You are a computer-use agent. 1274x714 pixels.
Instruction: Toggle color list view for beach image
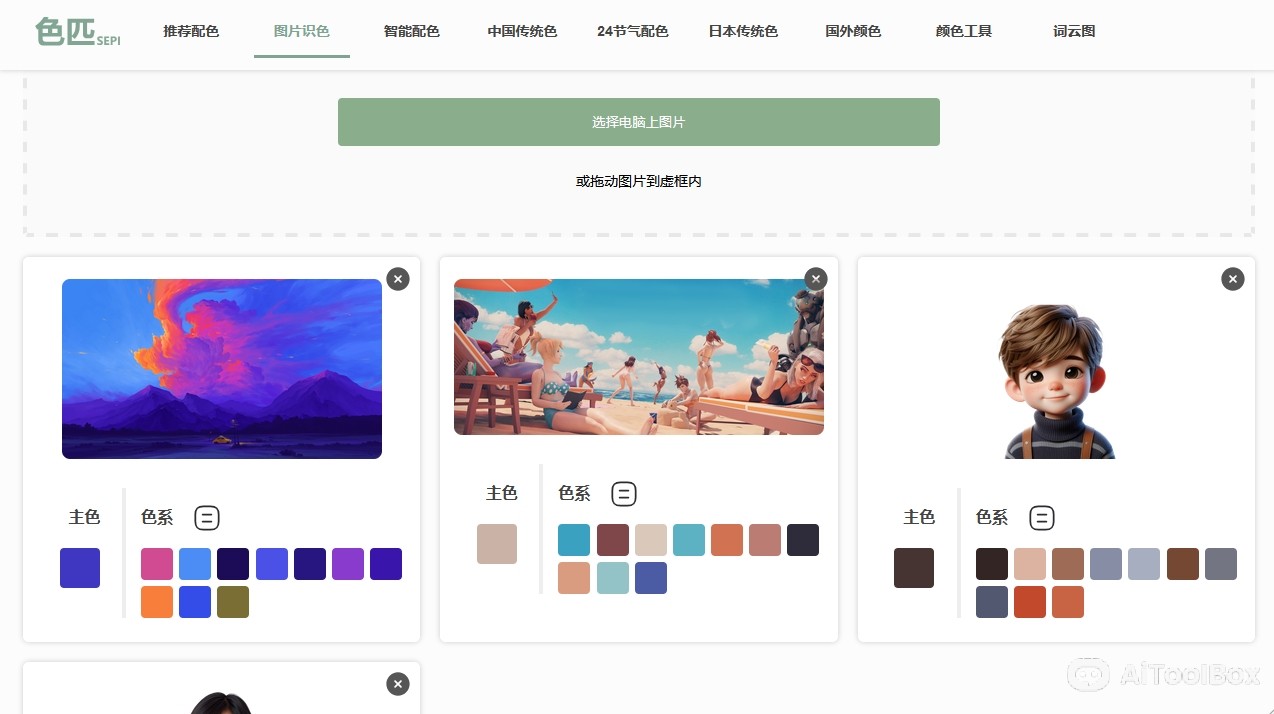click(624, 494)
